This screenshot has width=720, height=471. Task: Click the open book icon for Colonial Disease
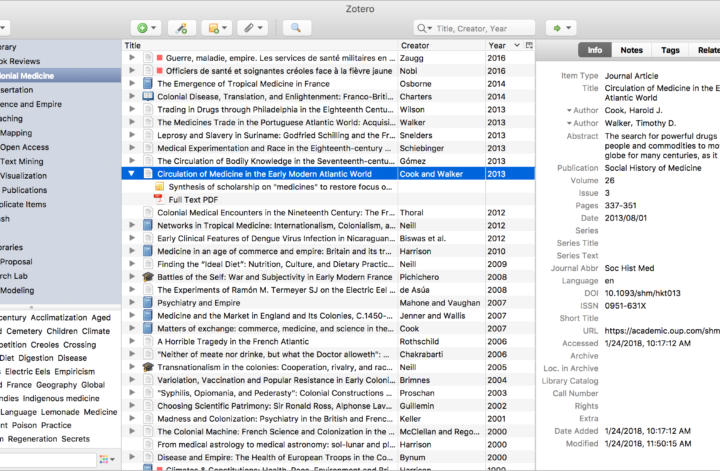[148, 96]
